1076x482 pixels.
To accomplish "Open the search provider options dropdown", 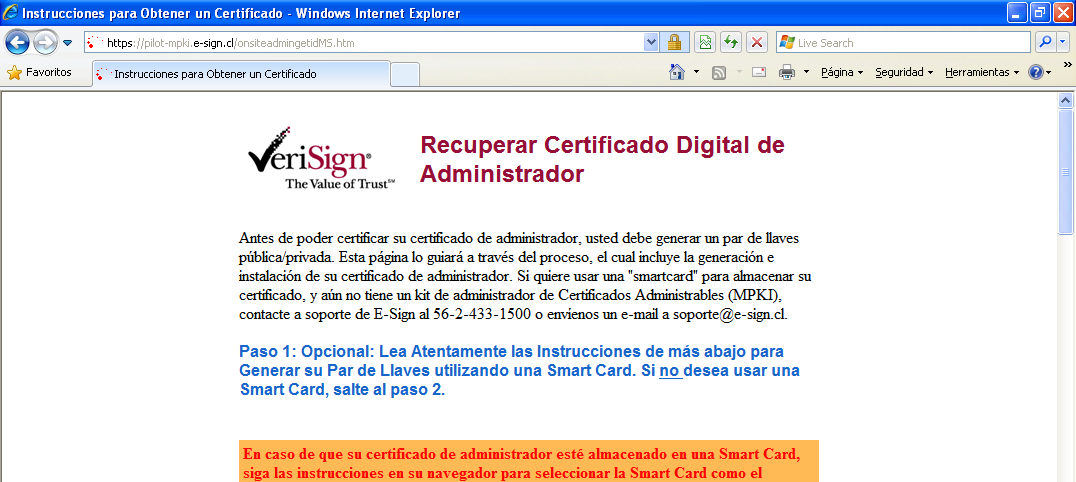I will pos(1061,43).
